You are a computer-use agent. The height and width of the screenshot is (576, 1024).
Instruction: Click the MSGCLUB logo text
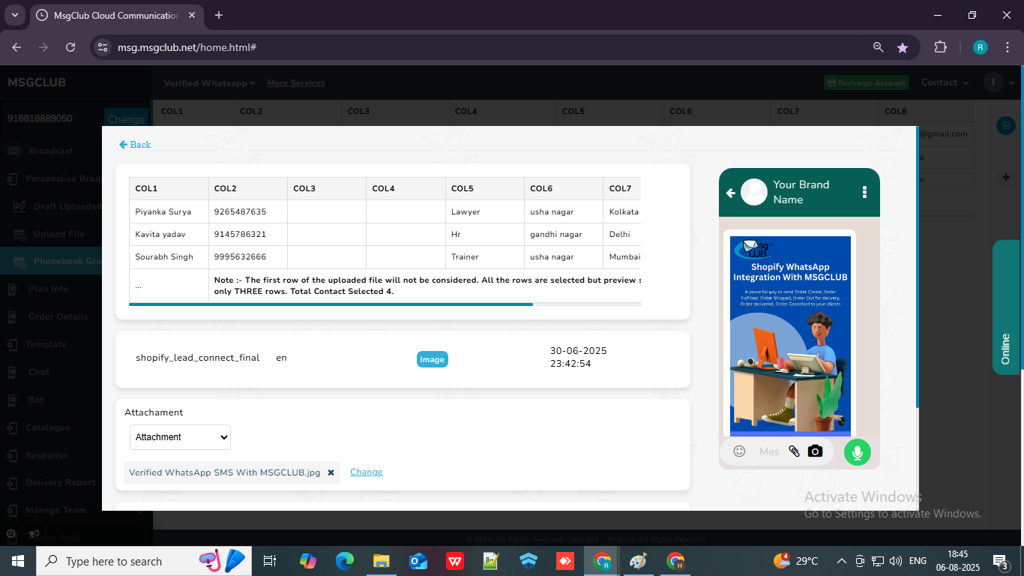(37, 82)
